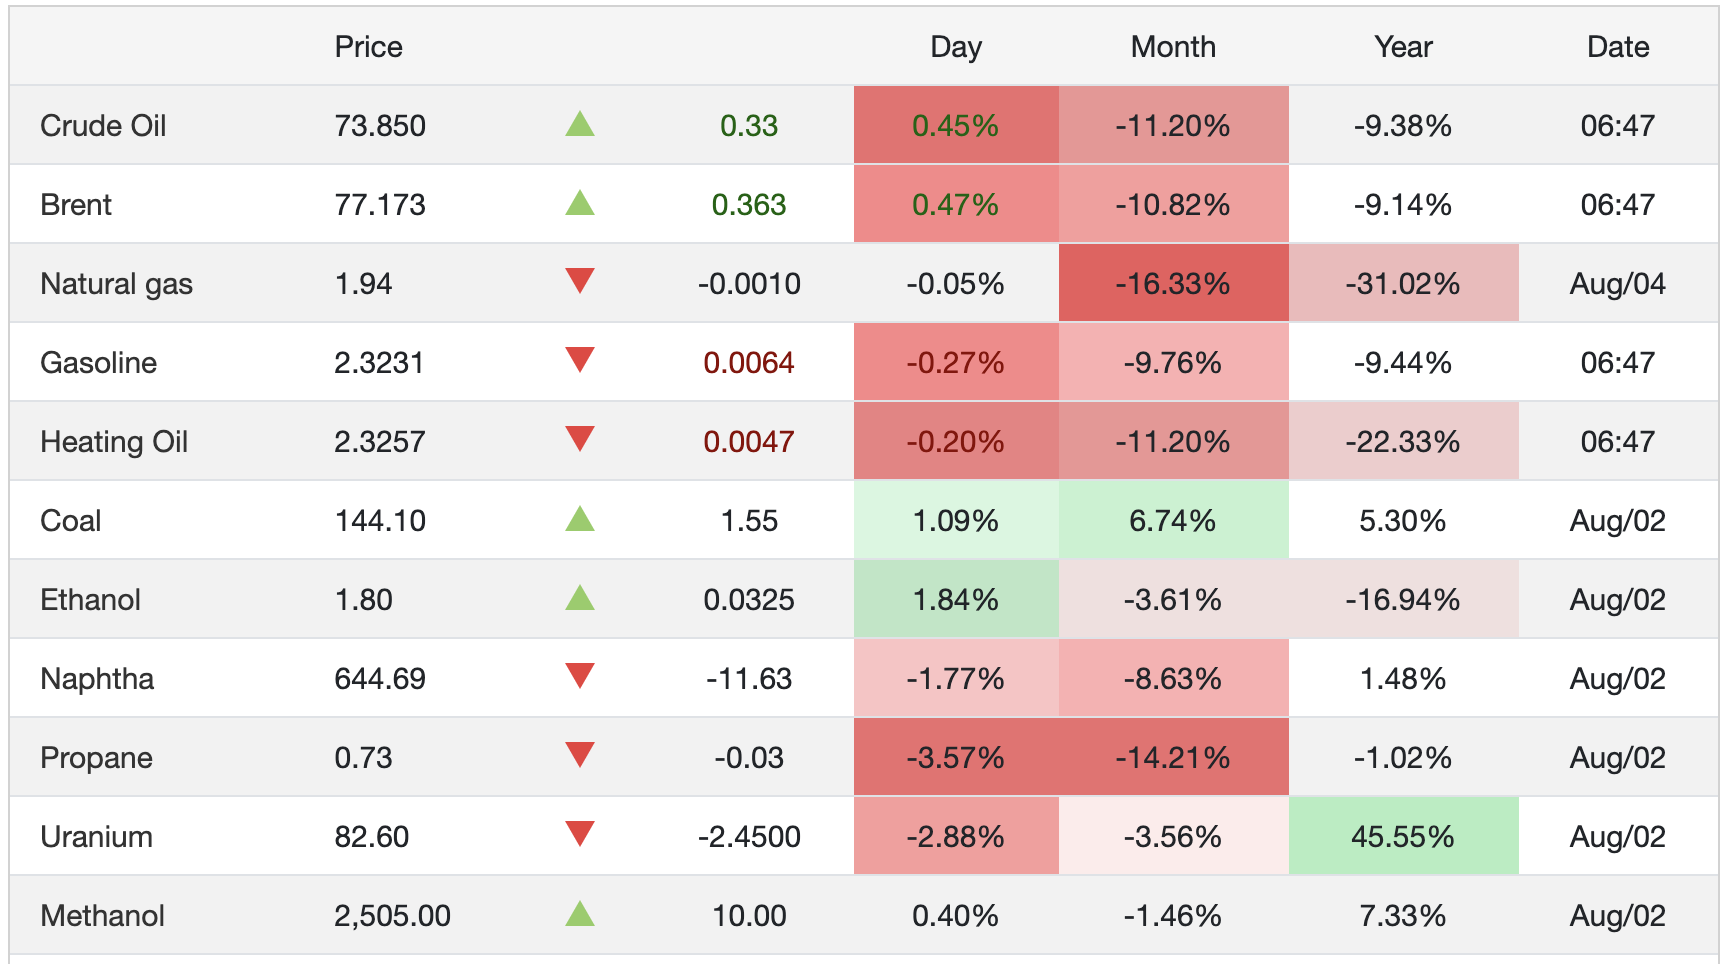Screen dimensions: 1730x964
Task: Open the Heating Oil commodity link
Action: click(114, 442)
